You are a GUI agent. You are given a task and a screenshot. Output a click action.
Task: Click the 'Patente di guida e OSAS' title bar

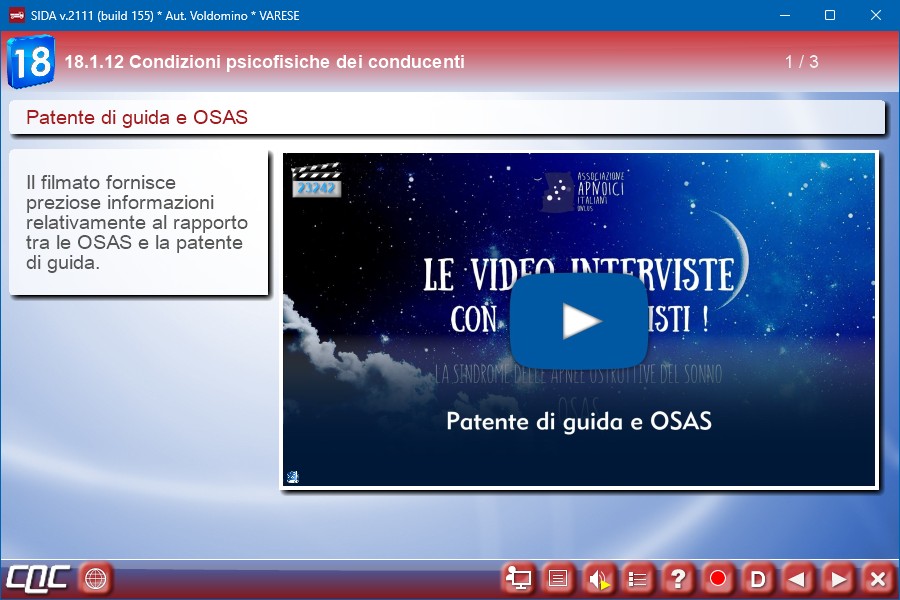pyautogui.click(x=446, y=118)
